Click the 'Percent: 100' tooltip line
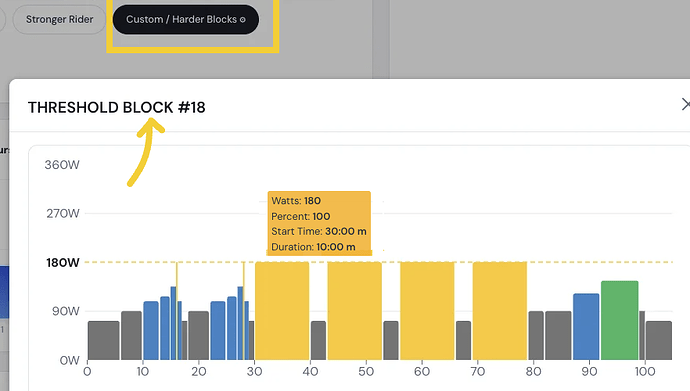The image size is (690, 391). (301, 216)
